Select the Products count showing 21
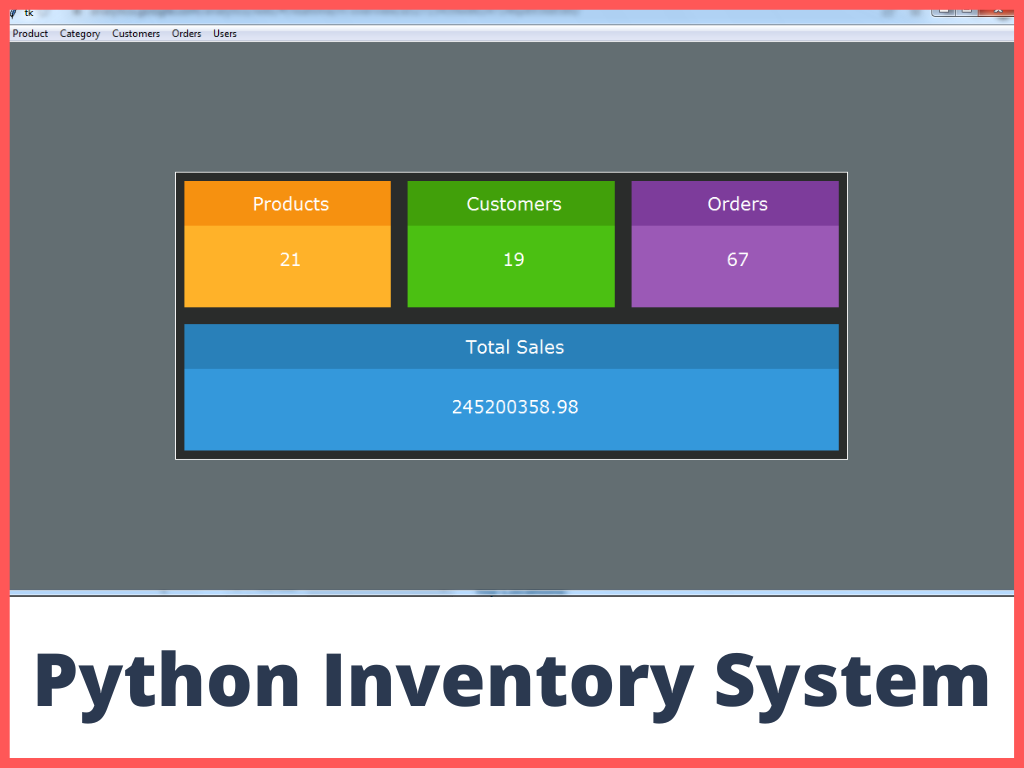 (290, 259)
